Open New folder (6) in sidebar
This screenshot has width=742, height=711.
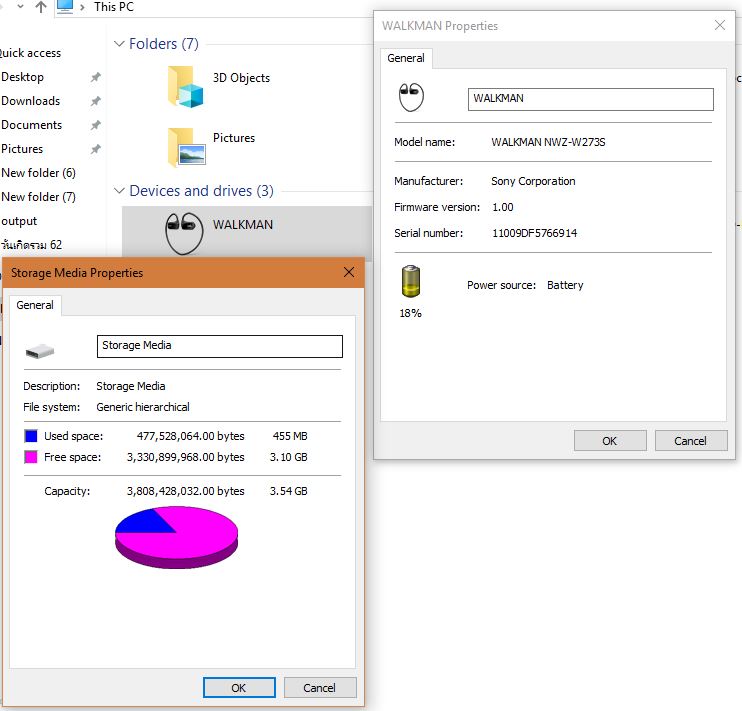[x=38, y=173]
